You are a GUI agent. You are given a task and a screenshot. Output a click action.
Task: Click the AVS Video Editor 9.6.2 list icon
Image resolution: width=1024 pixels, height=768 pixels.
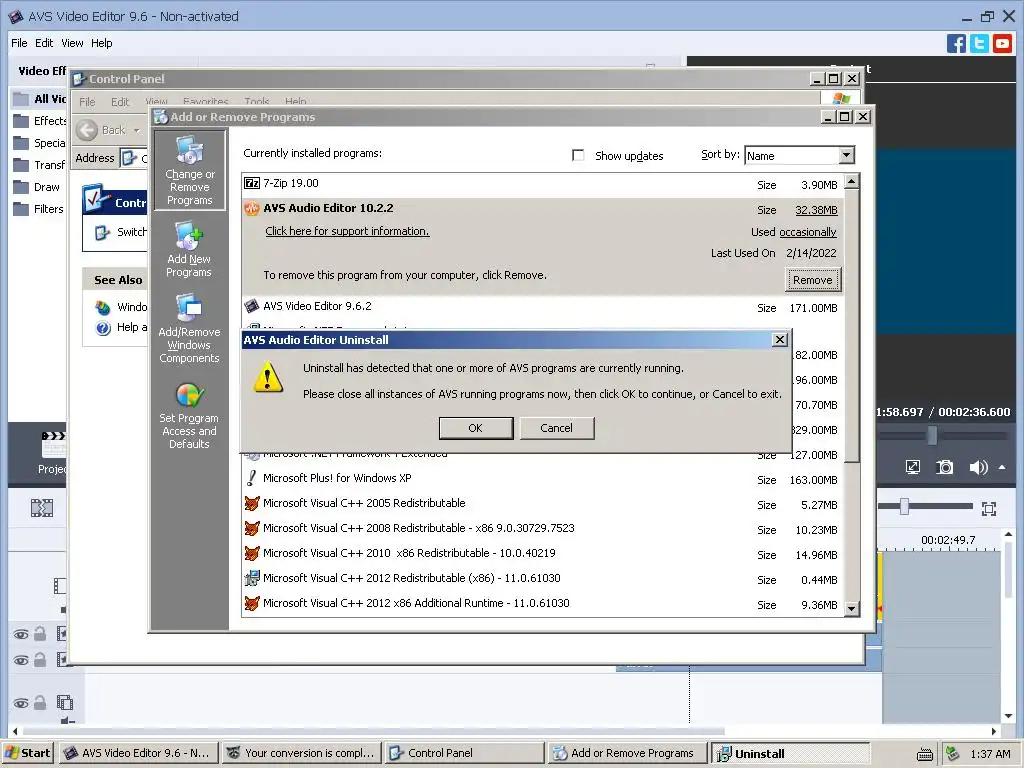coord(251,306)
